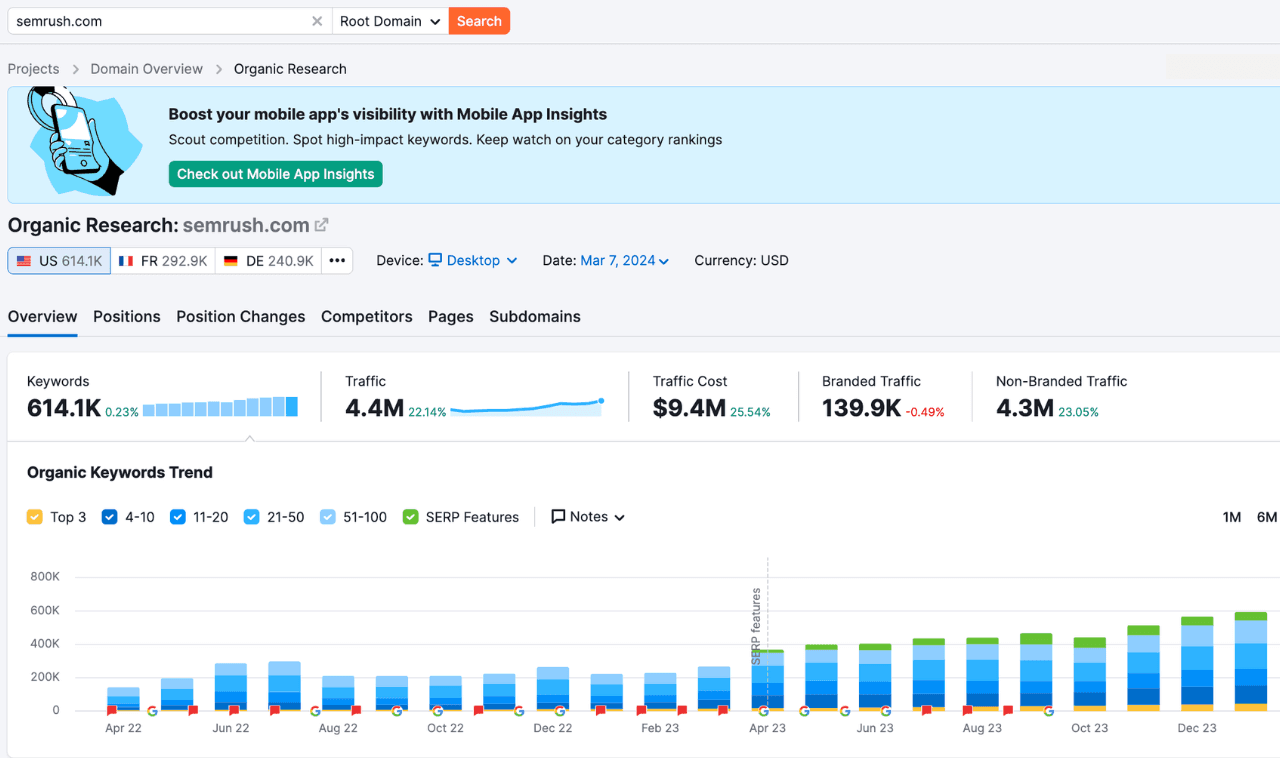Click the Currency: USD label
This screenshot has width=1280, height=758.
[x=741, y=260]
